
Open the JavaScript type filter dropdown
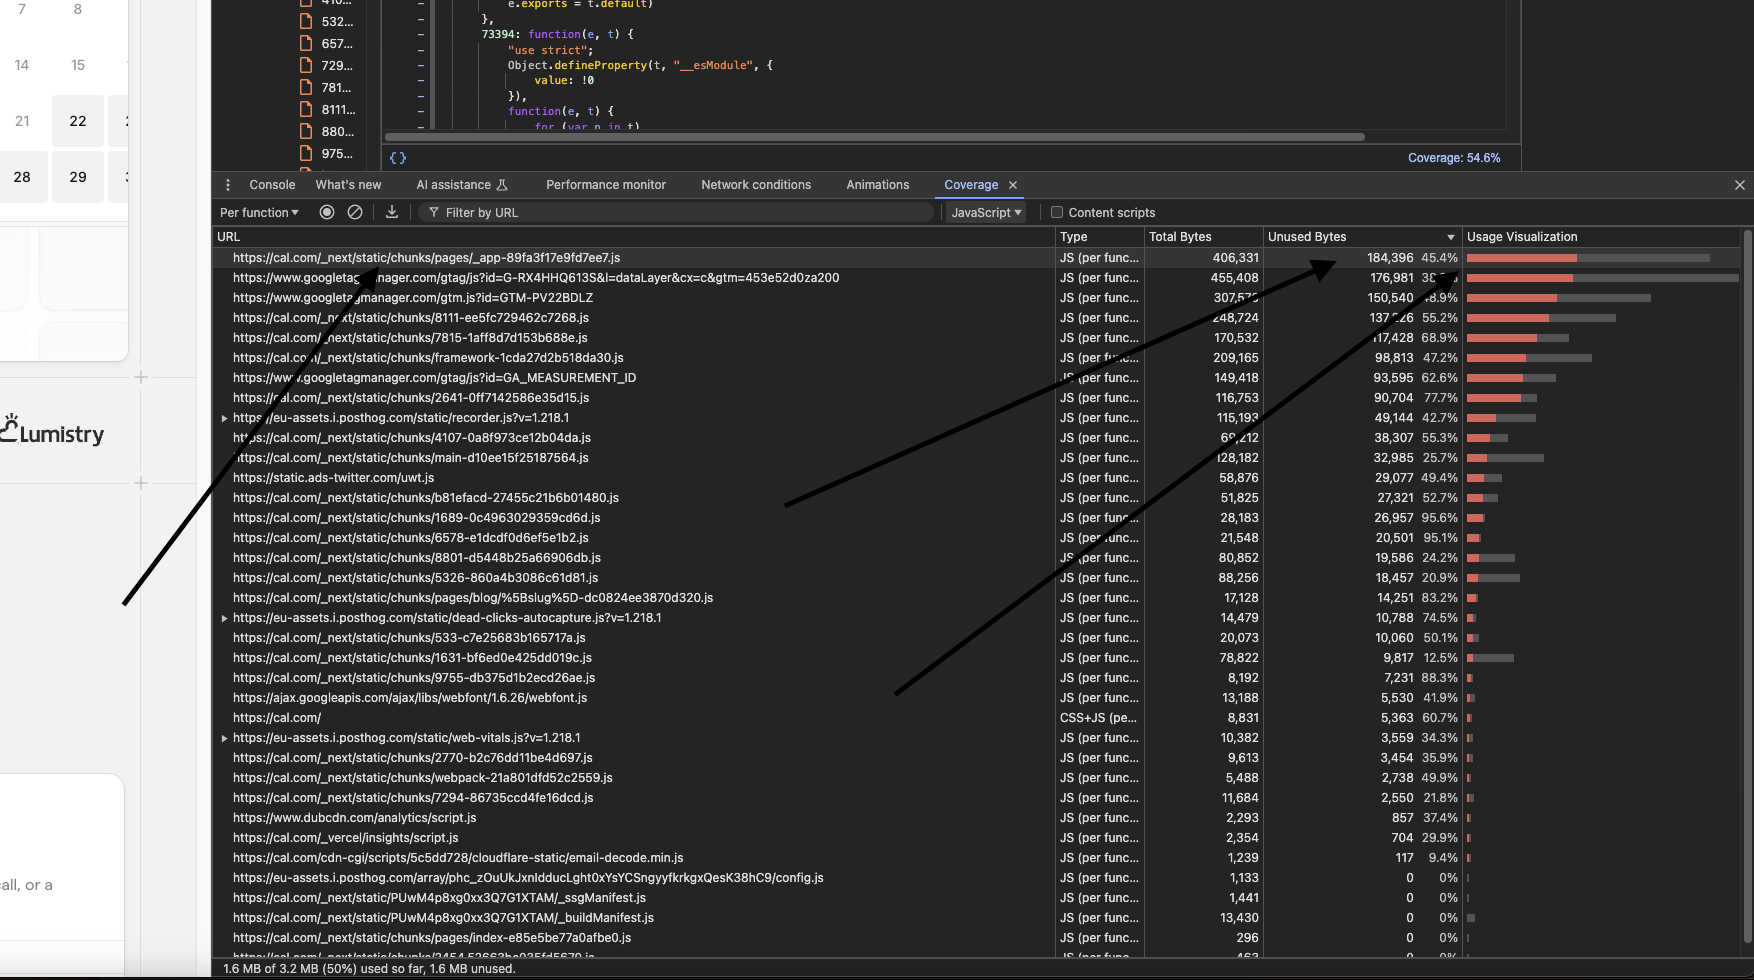986,212
